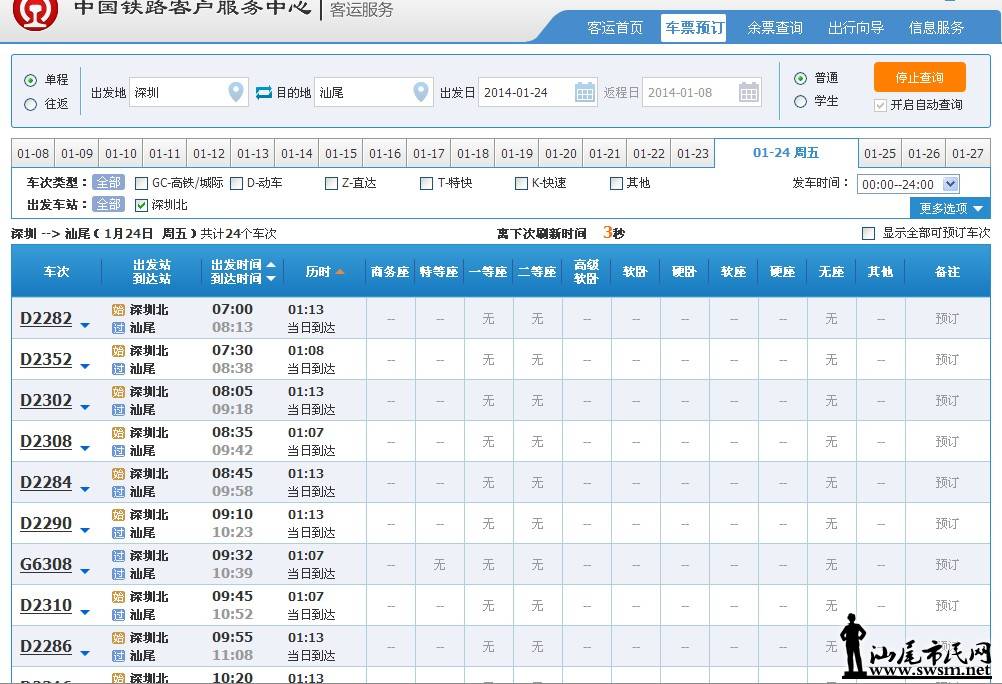
Task: Switch to 01-23 date tab
Action: tap(693, 153)
